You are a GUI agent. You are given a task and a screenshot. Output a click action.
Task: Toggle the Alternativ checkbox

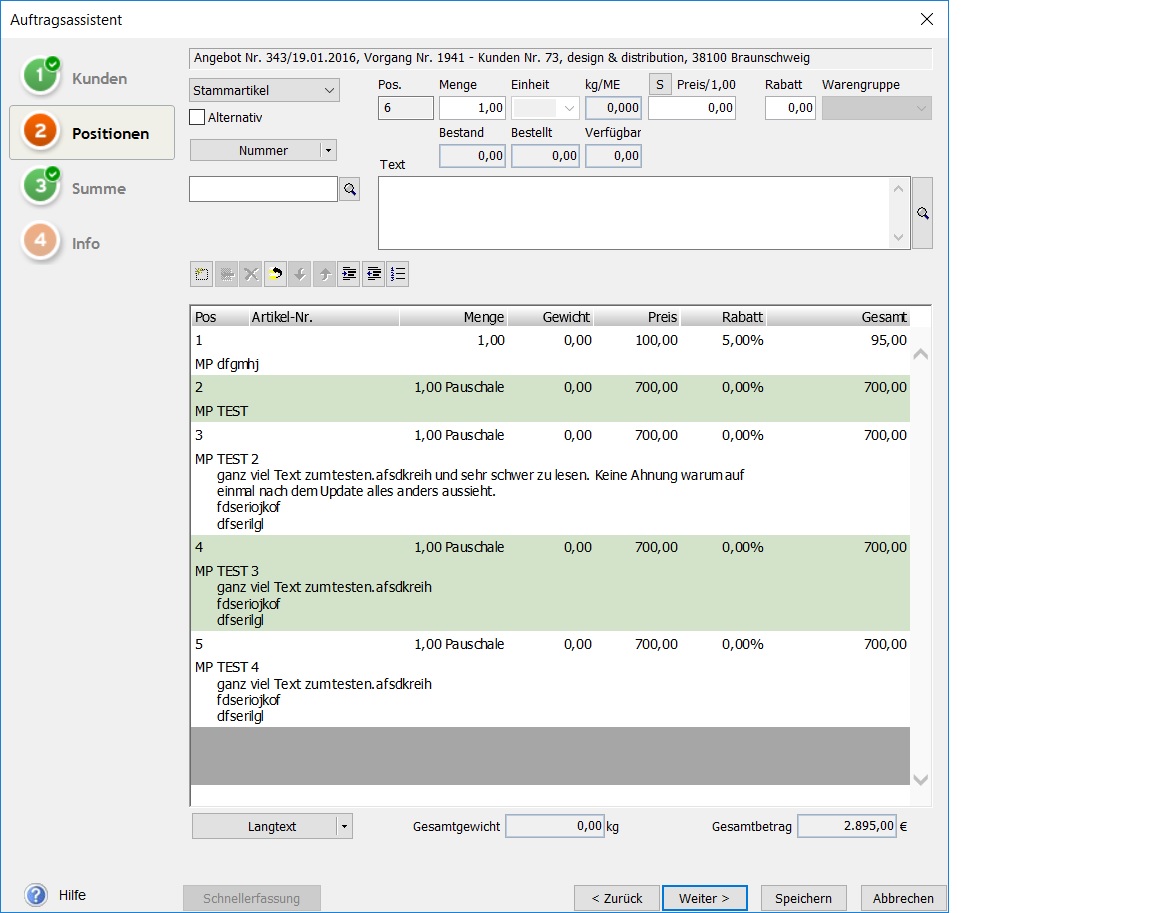(197, 117)
